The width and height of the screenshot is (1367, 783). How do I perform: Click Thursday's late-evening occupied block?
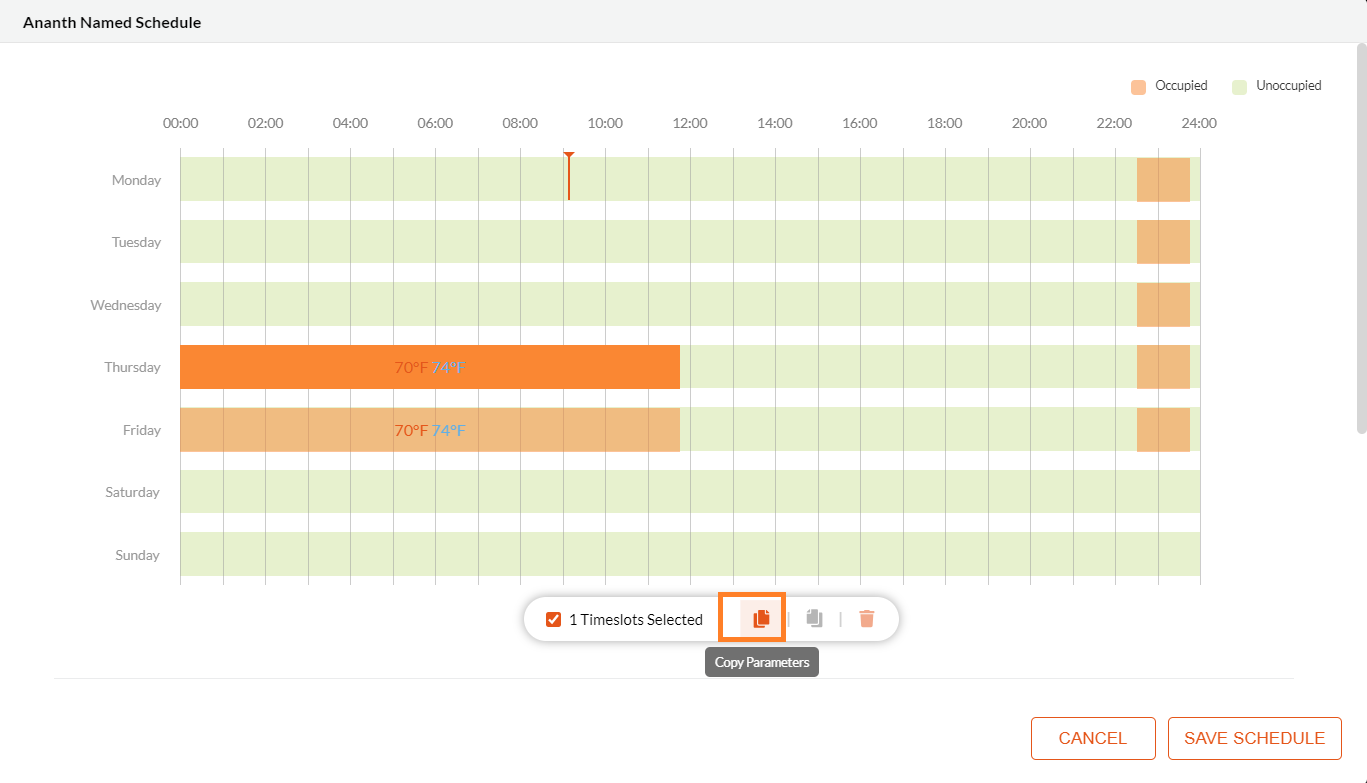(1163, 367)
